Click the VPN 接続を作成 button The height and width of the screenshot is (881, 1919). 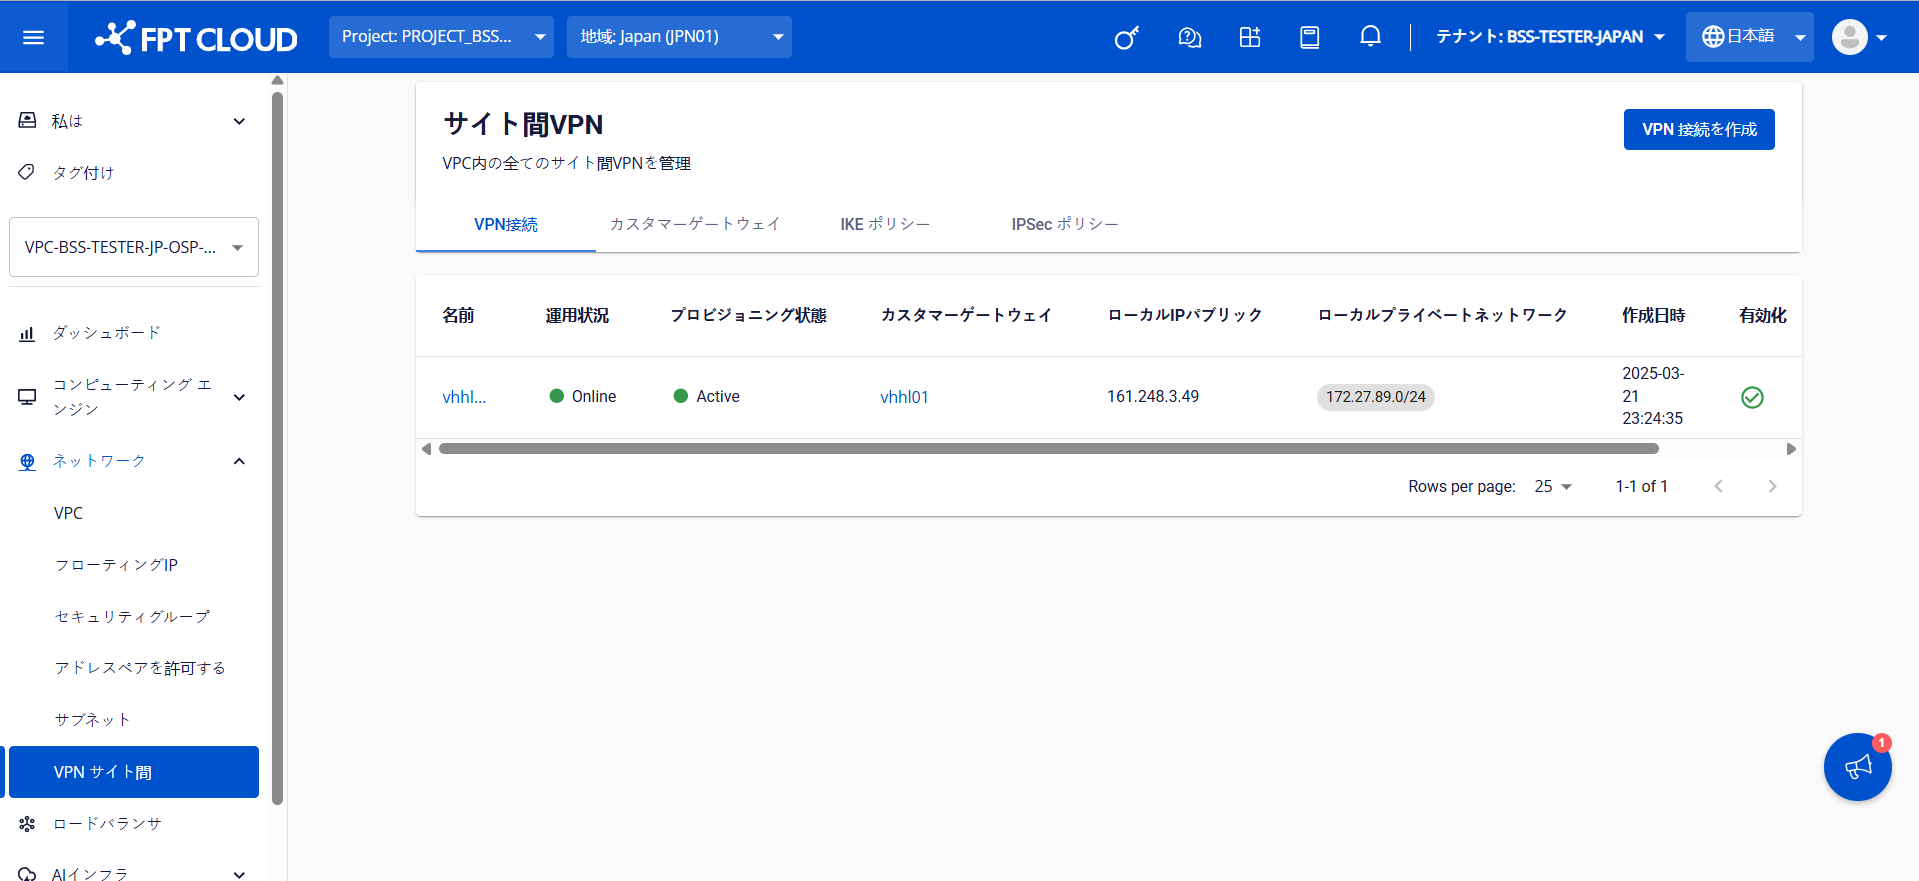click(1699, 130)
